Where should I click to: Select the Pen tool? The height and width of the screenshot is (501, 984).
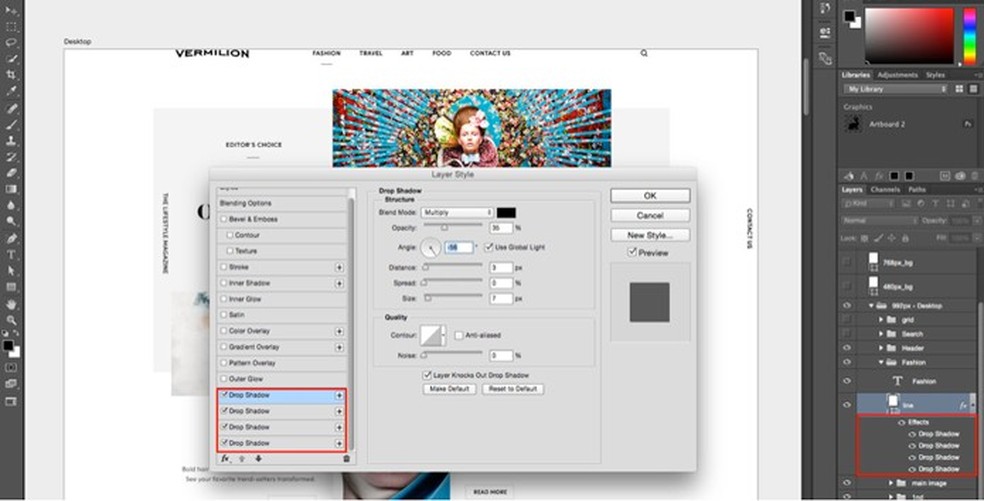[x=11, y=239]
